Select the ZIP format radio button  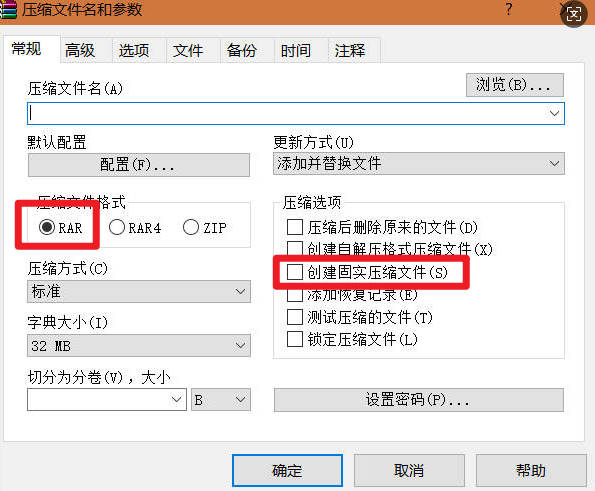tap(191, 228)
